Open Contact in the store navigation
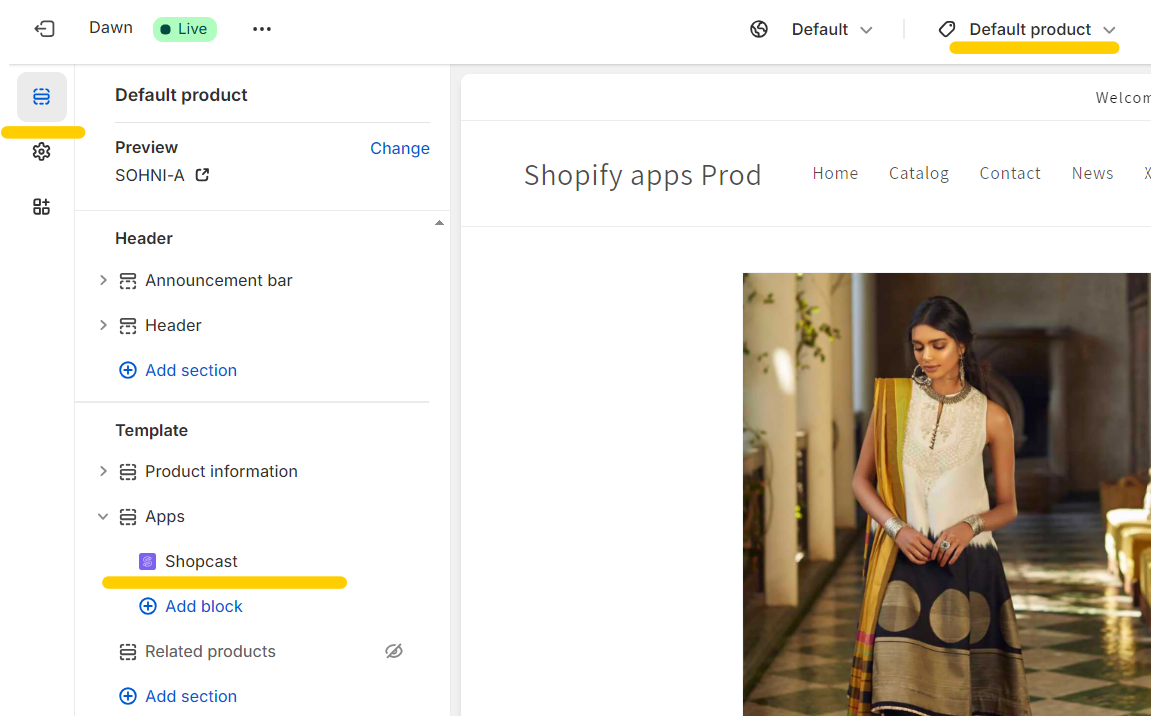 [1009, 173]
